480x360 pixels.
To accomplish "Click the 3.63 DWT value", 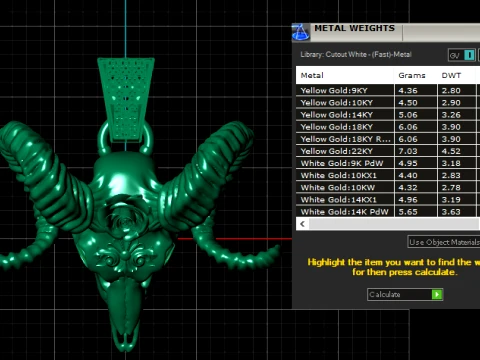I will tap(451, 212).
